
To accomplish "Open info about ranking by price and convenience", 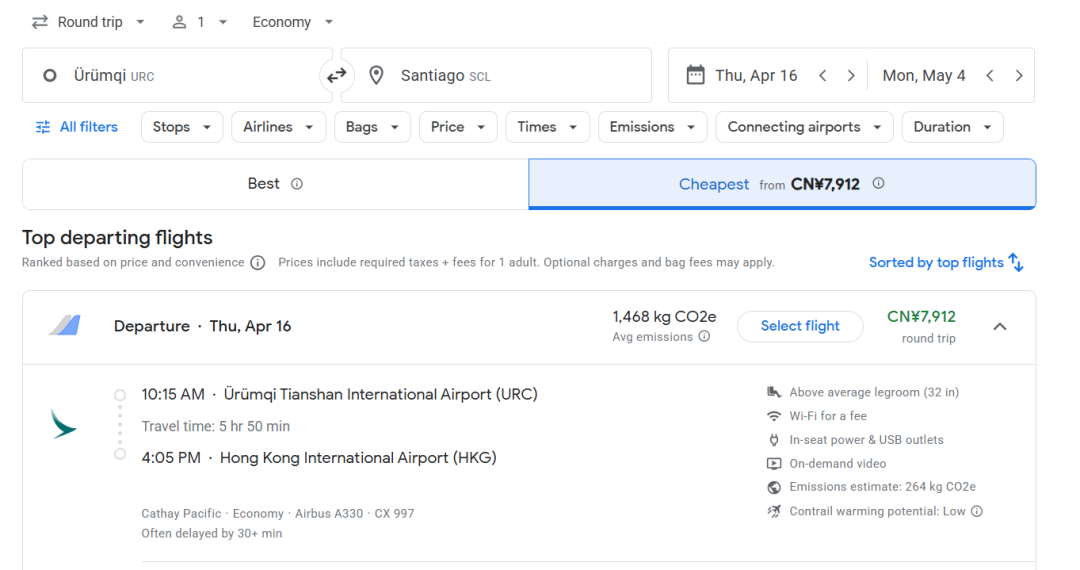I will tap(258, 263).
